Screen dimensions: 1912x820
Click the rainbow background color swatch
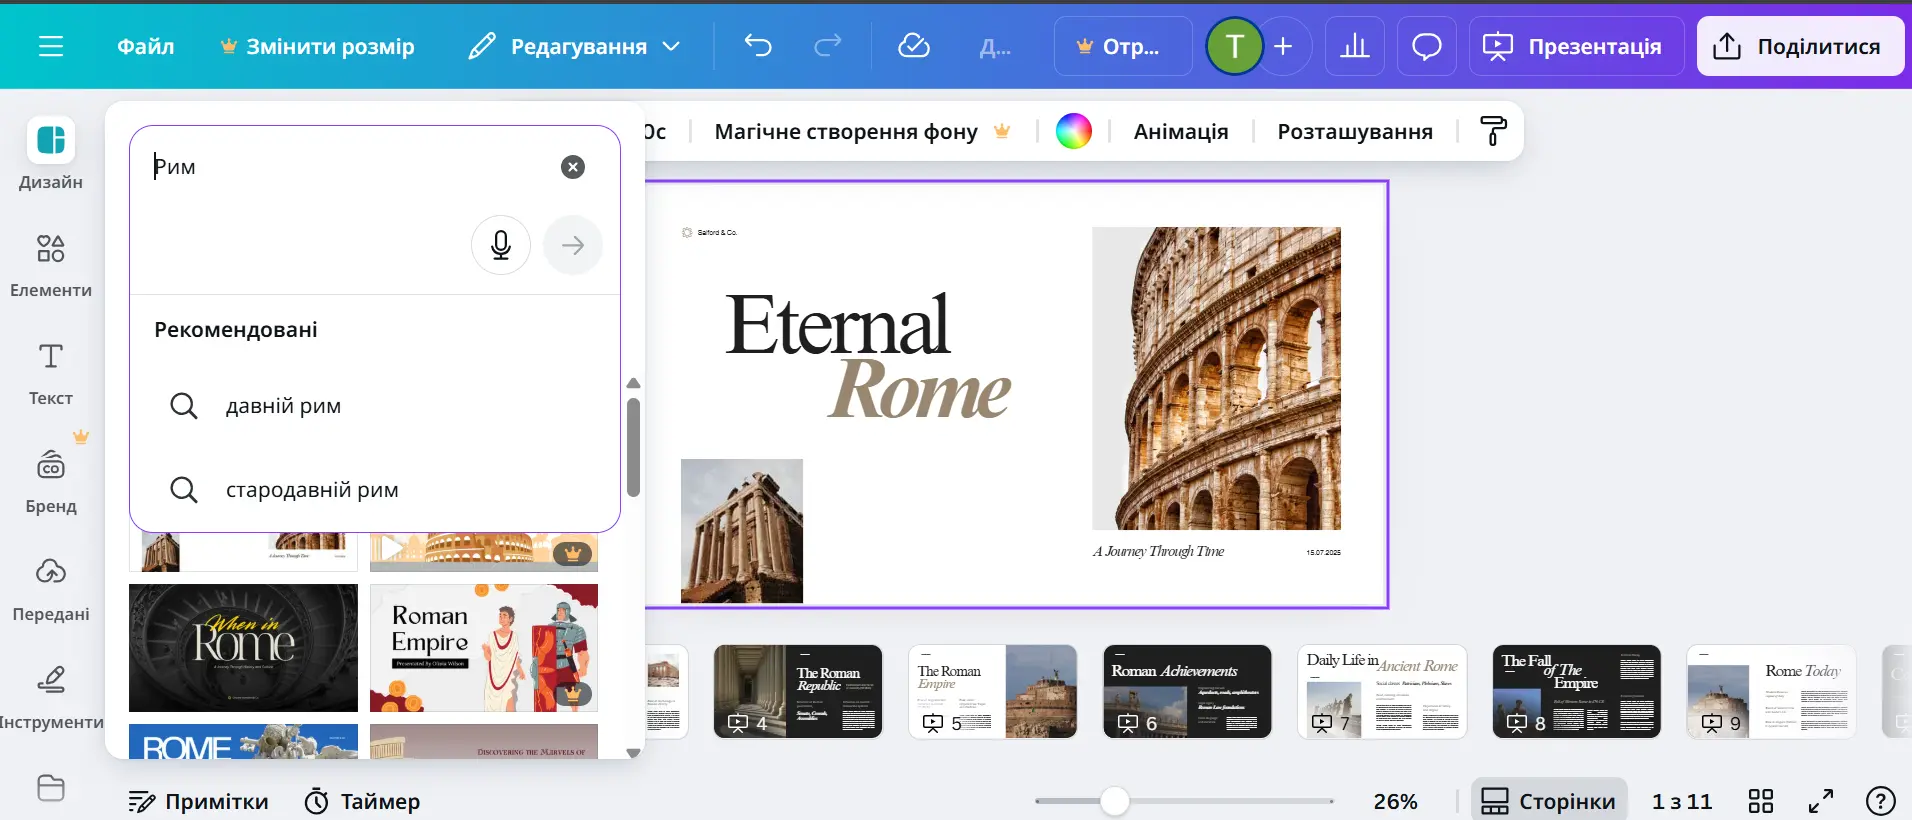1073,131
